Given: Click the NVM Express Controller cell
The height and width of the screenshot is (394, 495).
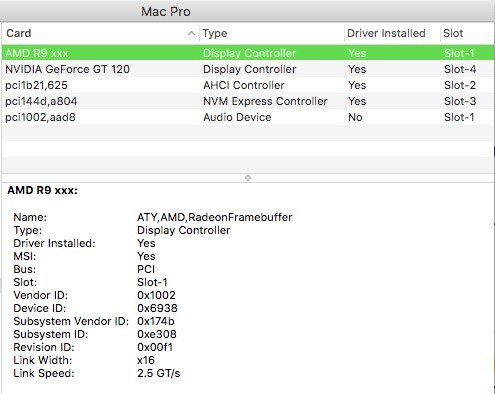Looking at the screenshot, I should (265, 101).
